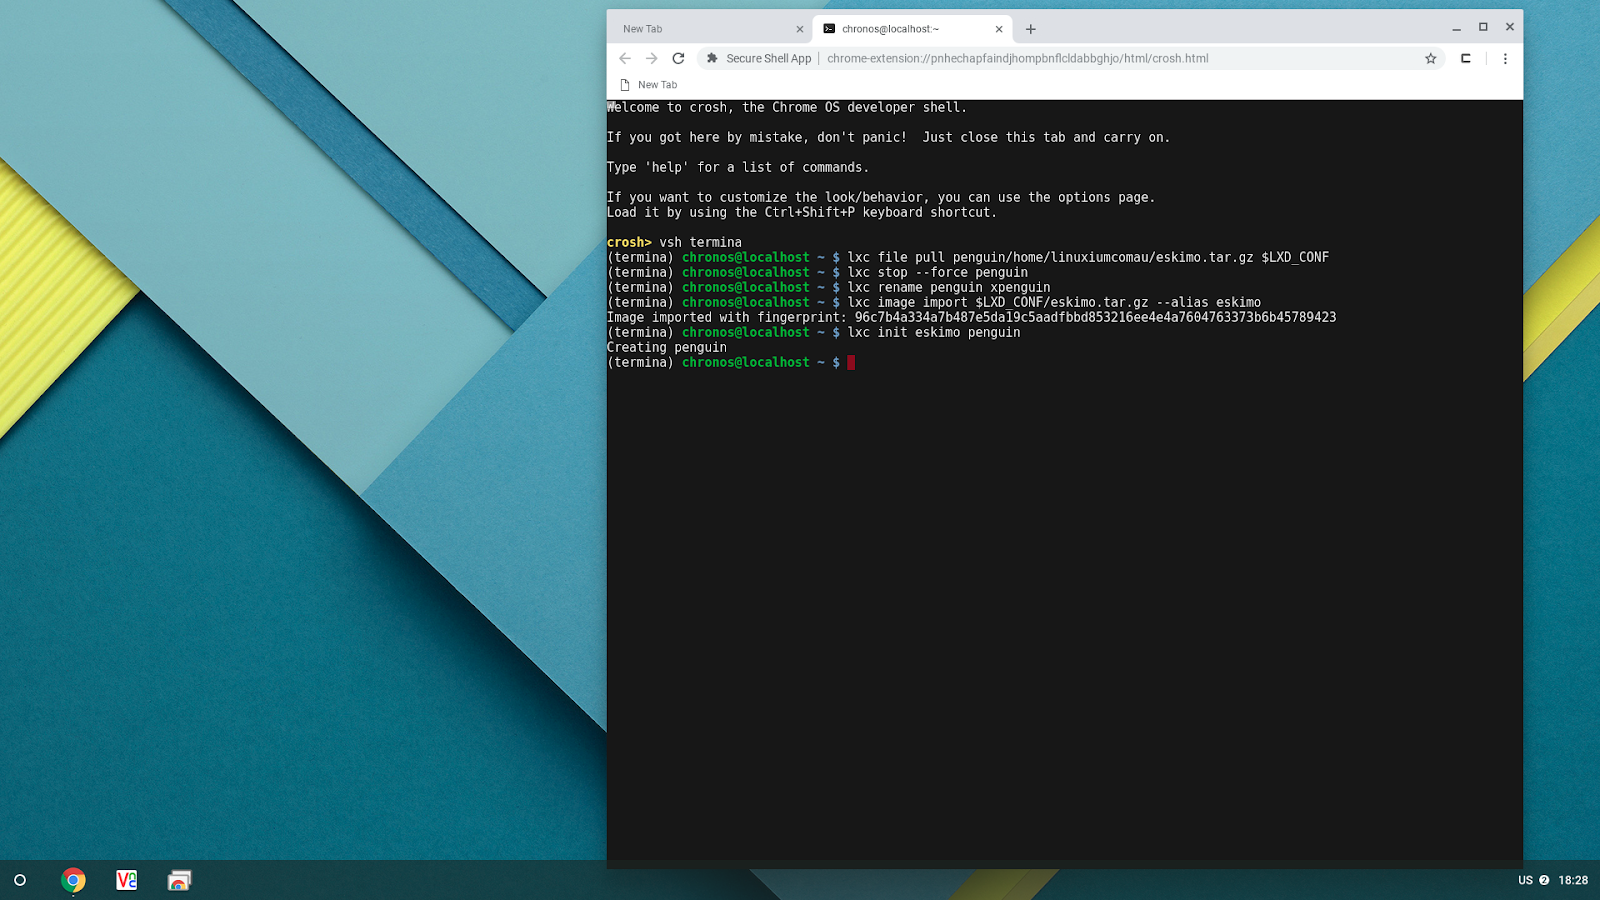Click the Secure Shell App puzzle-piece icon
The height and width of the screenshot is (900, 1600).
click(712, 58)
